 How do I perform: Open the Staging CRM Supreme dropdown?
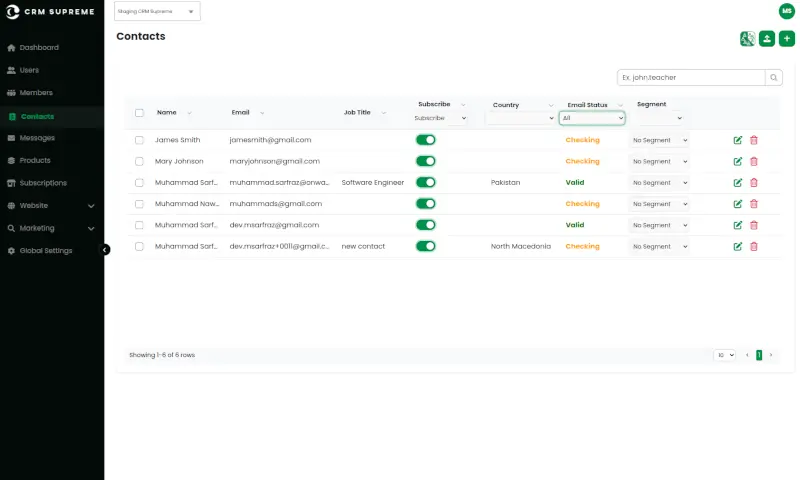(x=157, y=11)
